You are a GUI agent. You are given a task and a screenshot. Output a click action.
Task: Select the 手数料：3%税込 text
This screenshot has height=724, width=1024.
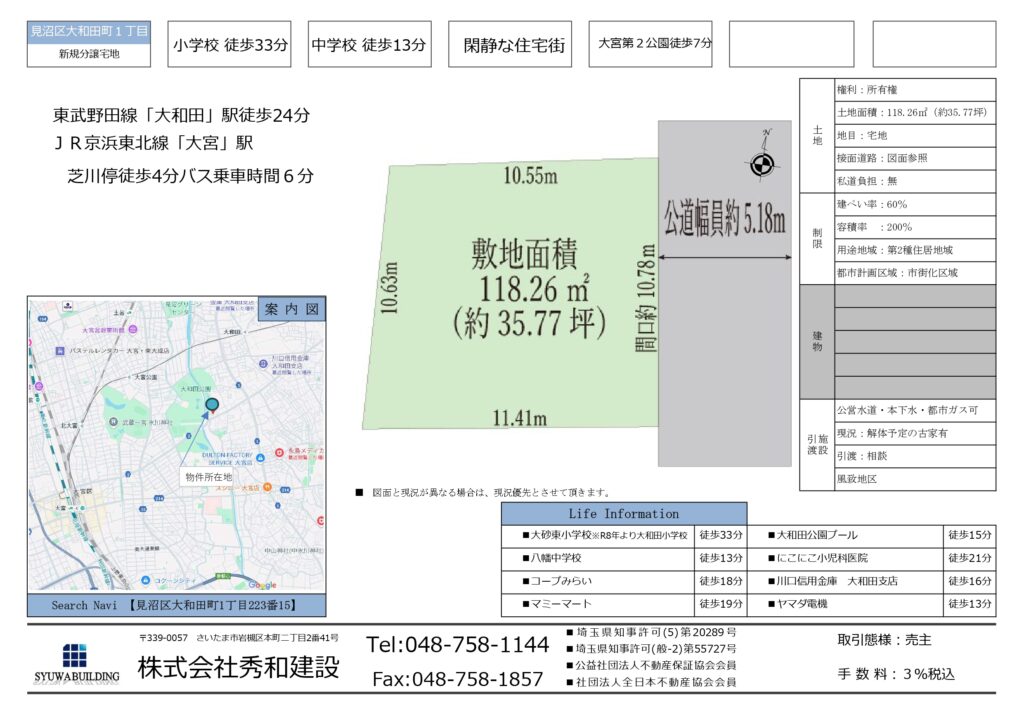pos(896,674)
